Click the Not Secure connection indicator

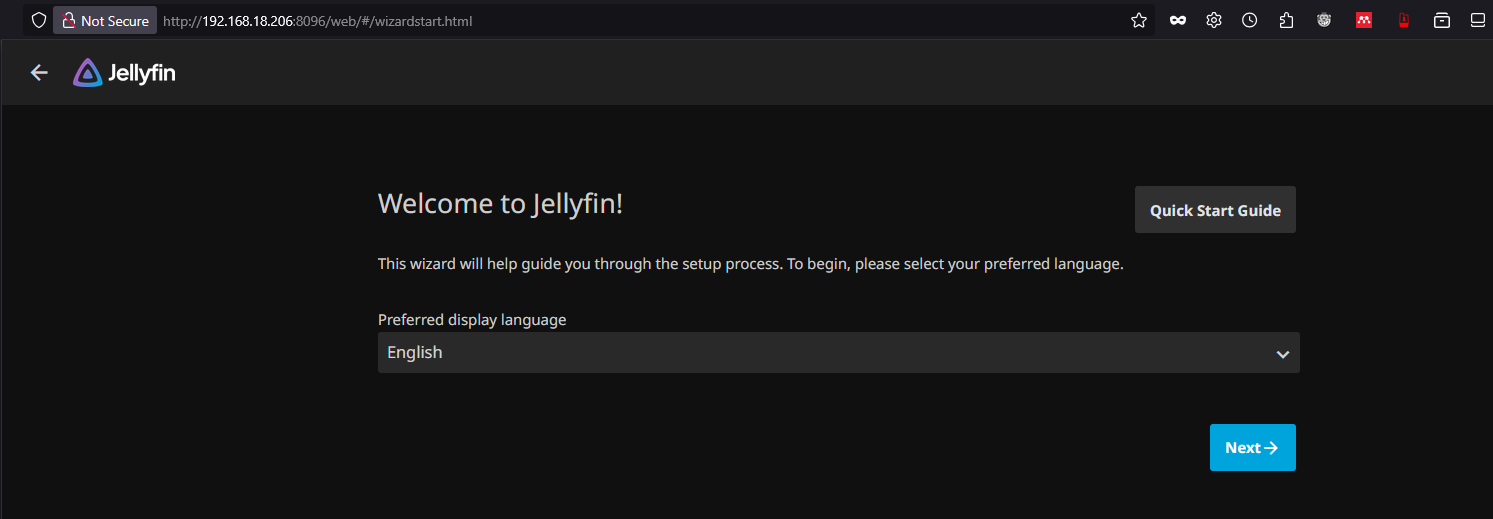pyautogui.click(x=105, y=20)
